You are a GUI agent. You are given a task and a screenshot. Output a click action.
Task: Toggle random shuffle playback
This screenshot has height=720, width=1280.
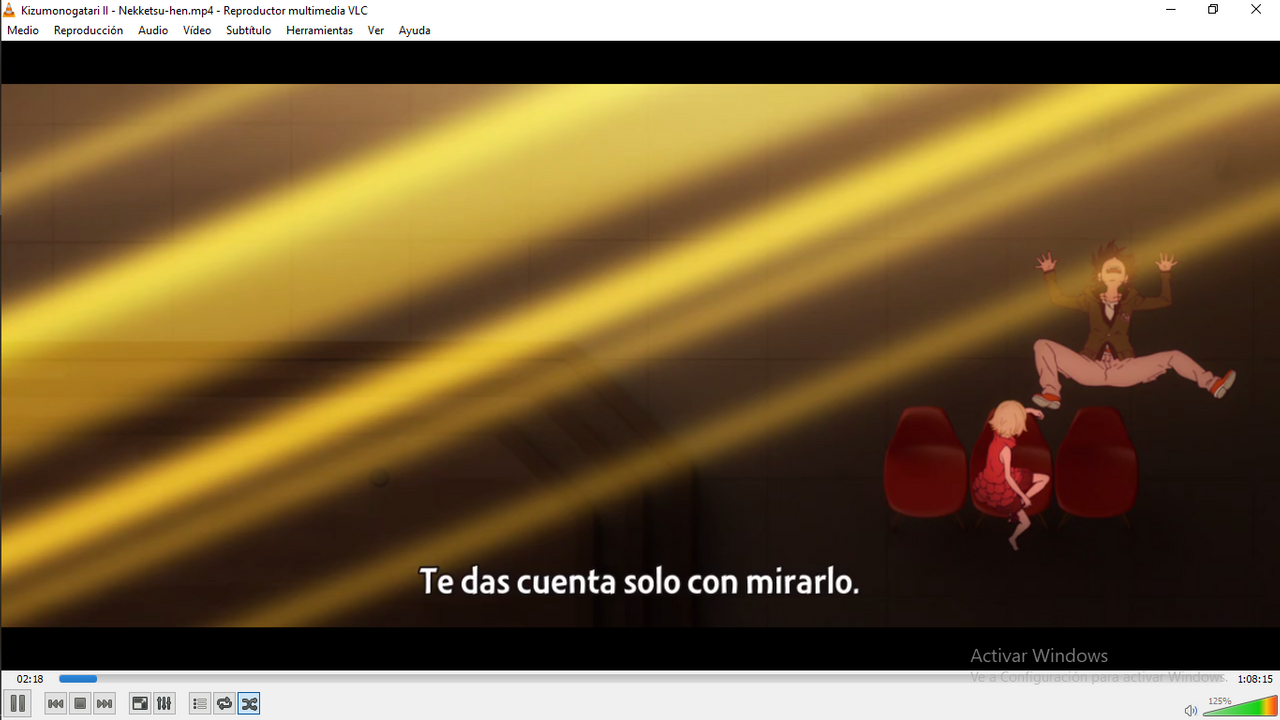point(249,704)
